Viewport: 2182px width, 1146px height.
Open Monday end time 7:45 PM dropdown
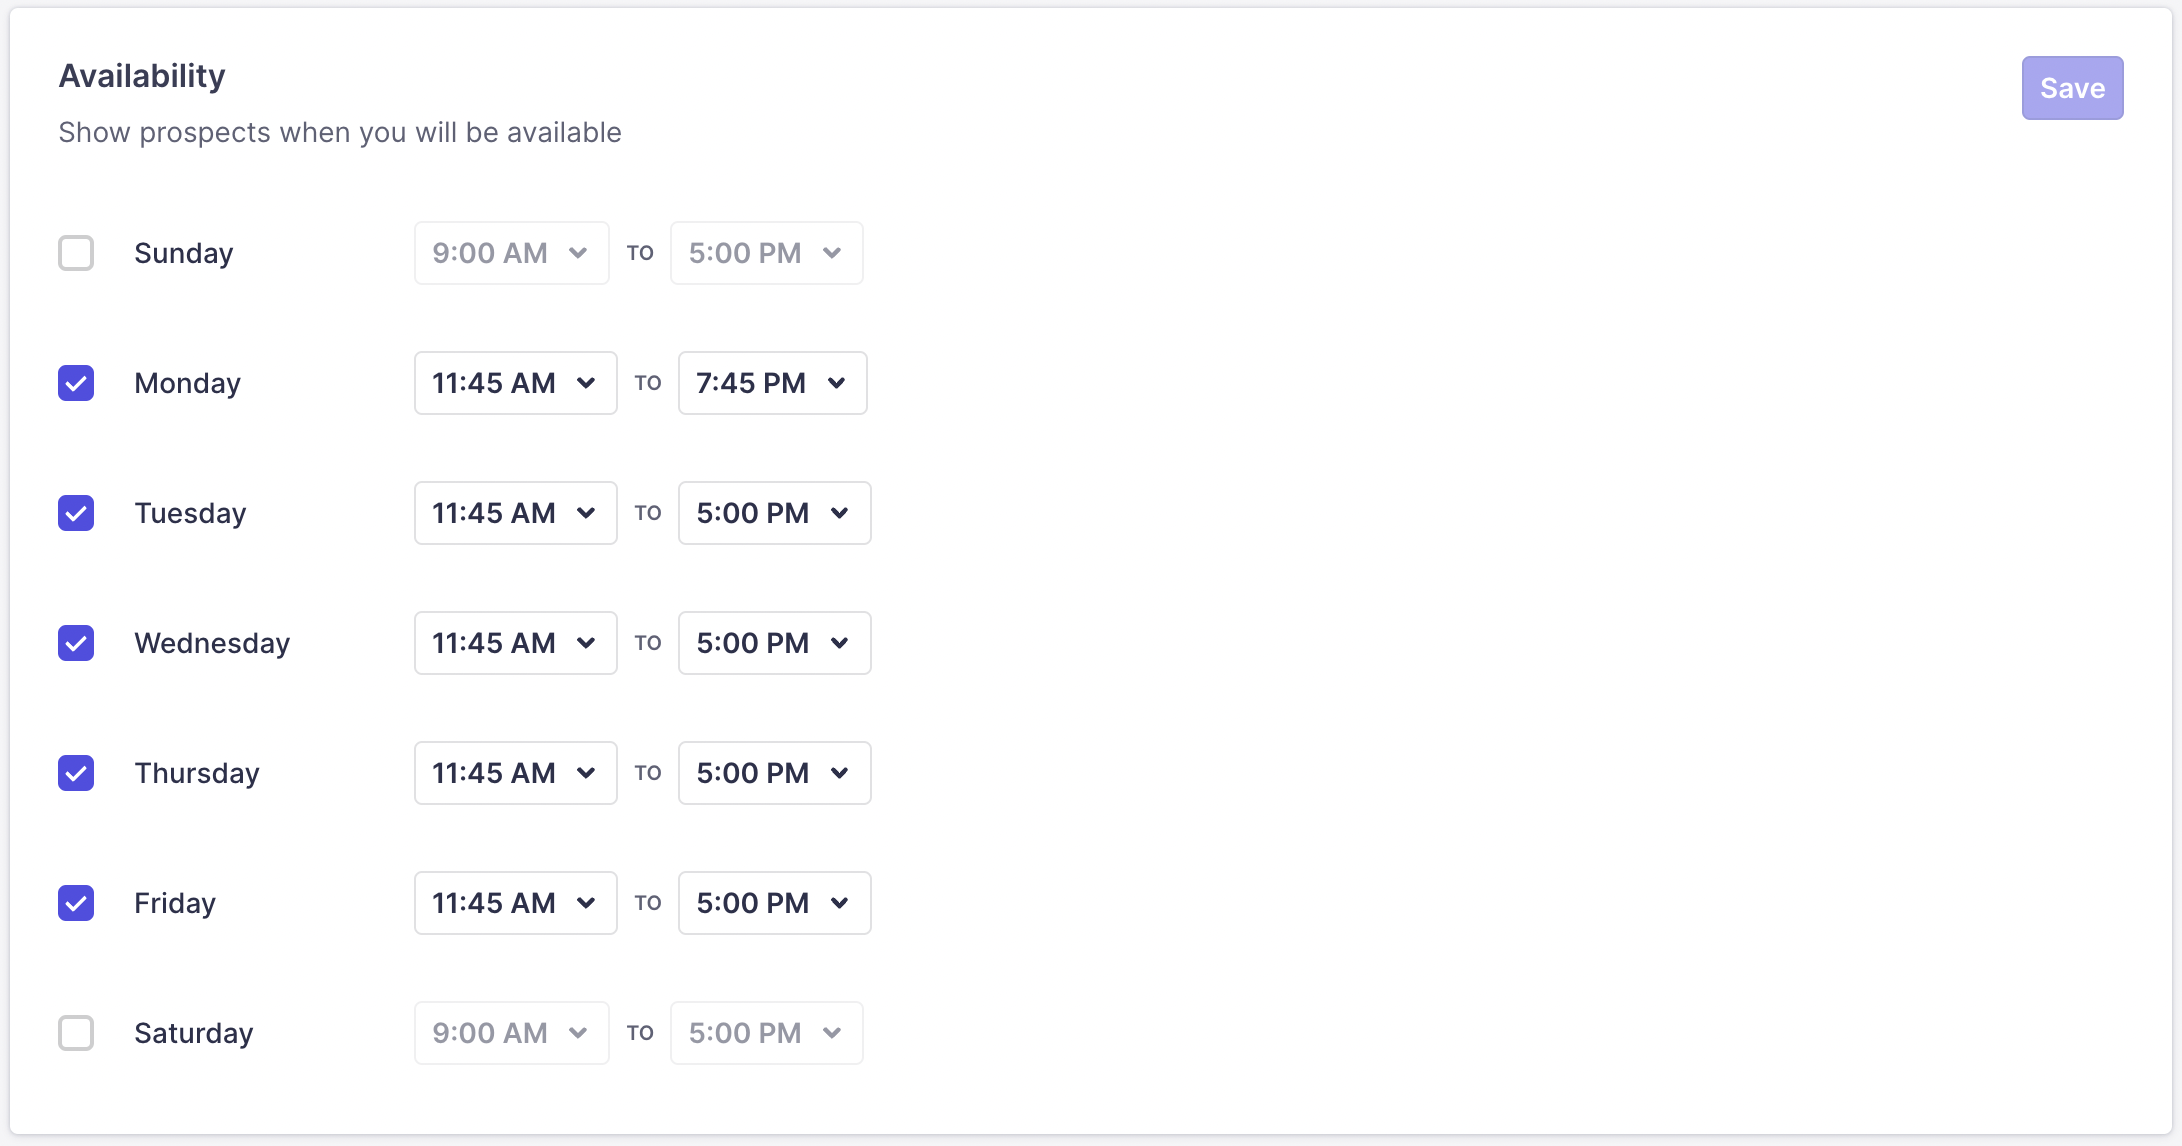click(x=772, y=383)
